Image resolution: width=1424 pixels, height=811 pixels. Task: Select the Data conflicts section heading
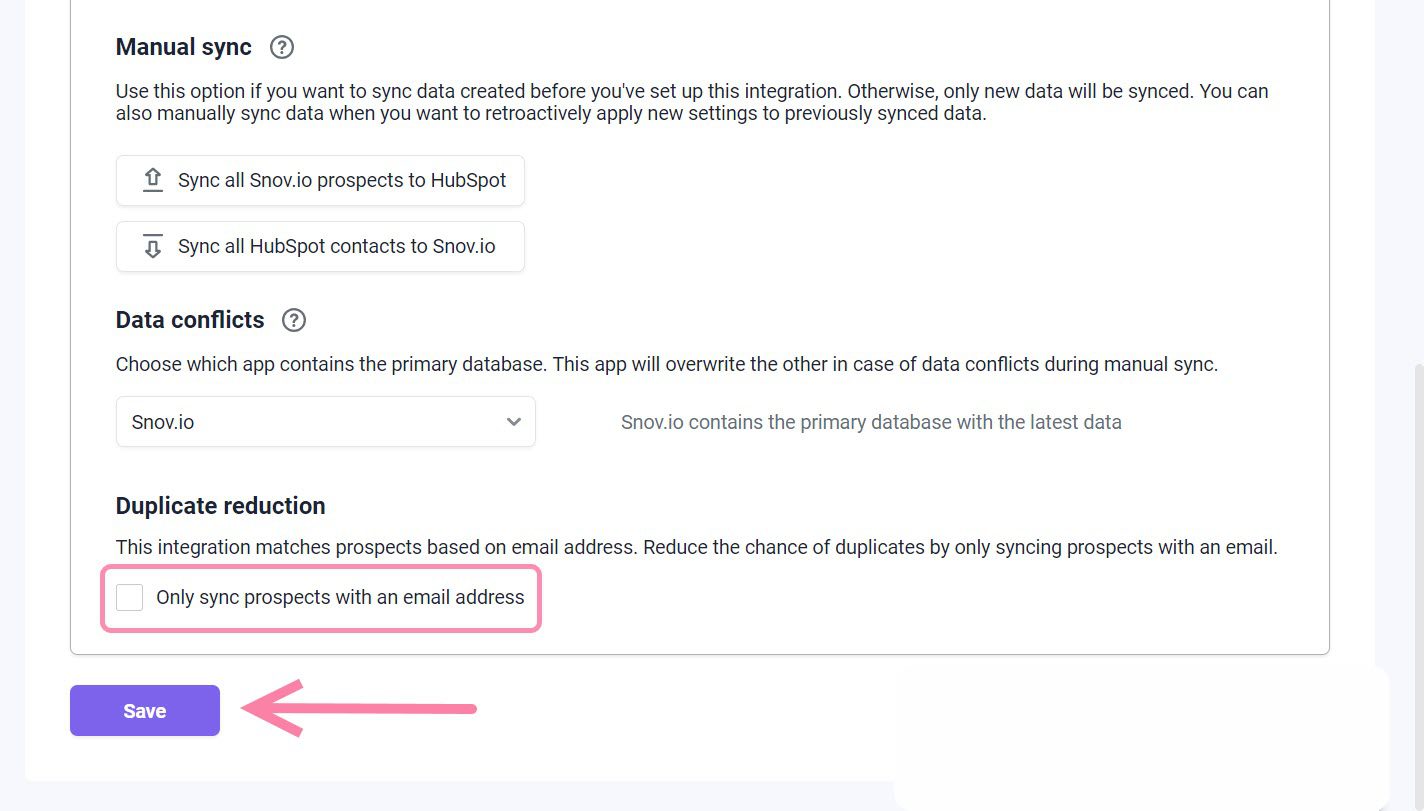(189, 320)
